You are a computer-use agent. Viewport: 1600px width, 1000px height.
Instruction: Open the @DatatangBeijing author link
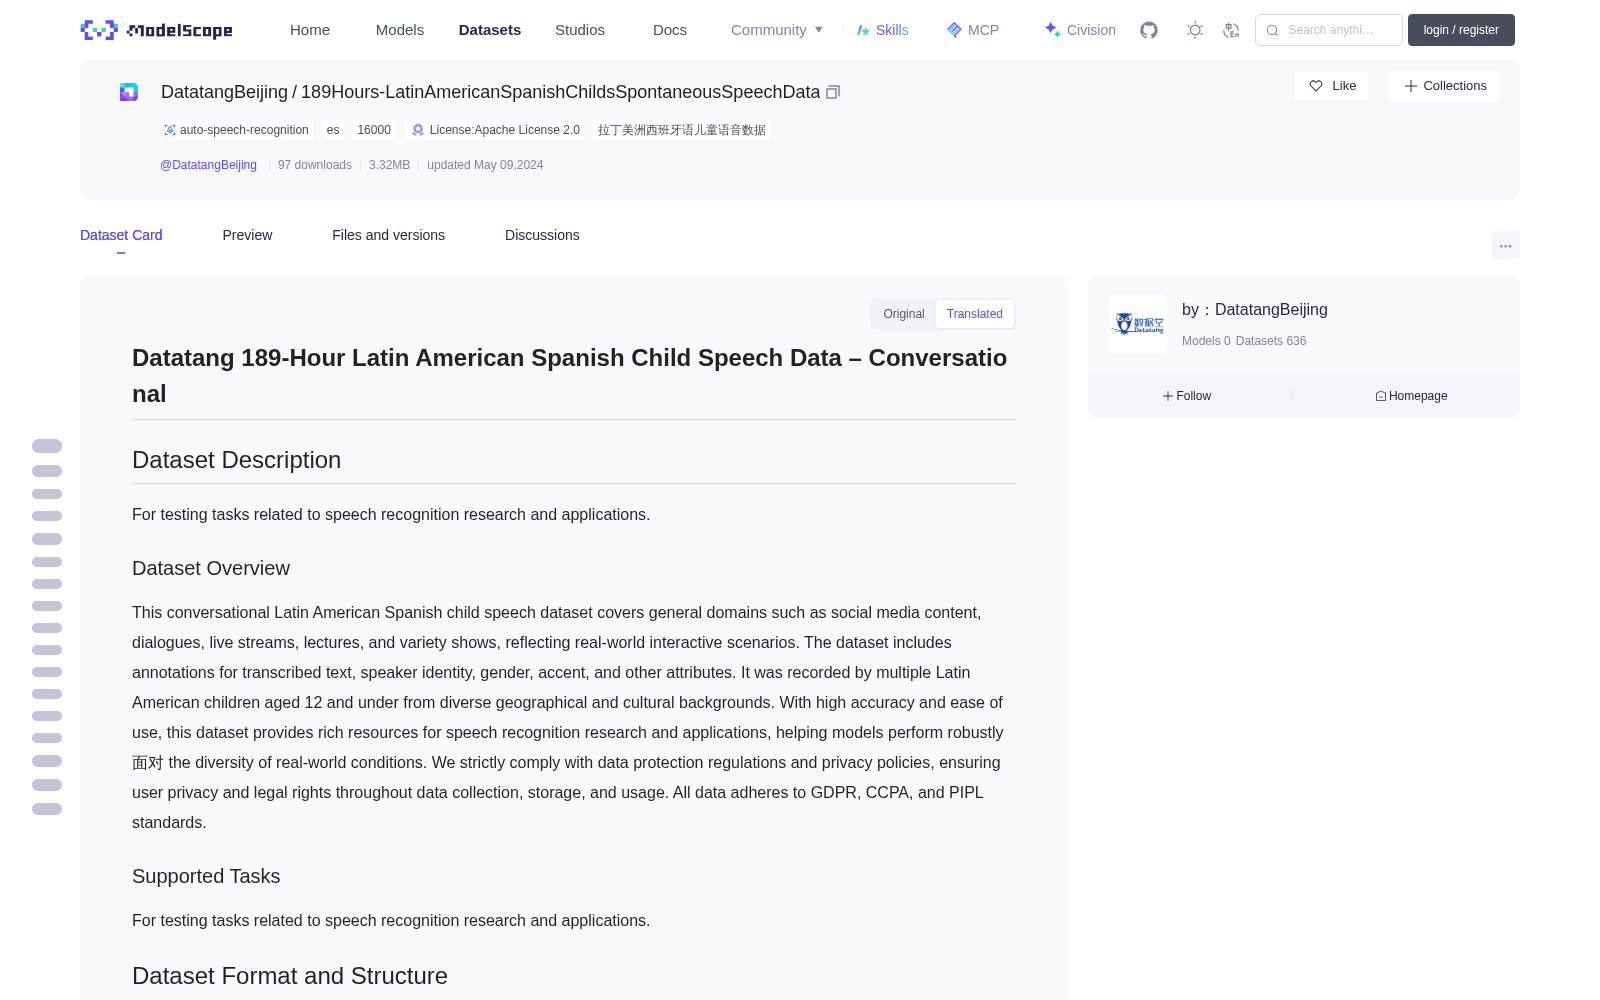coord(208,165)
